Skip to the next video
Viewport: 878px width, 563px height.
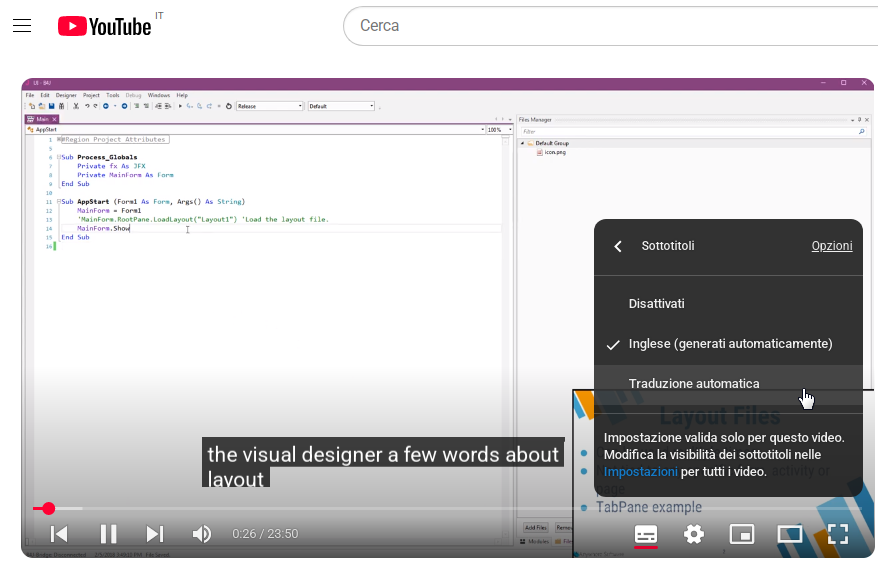[155, 534]
